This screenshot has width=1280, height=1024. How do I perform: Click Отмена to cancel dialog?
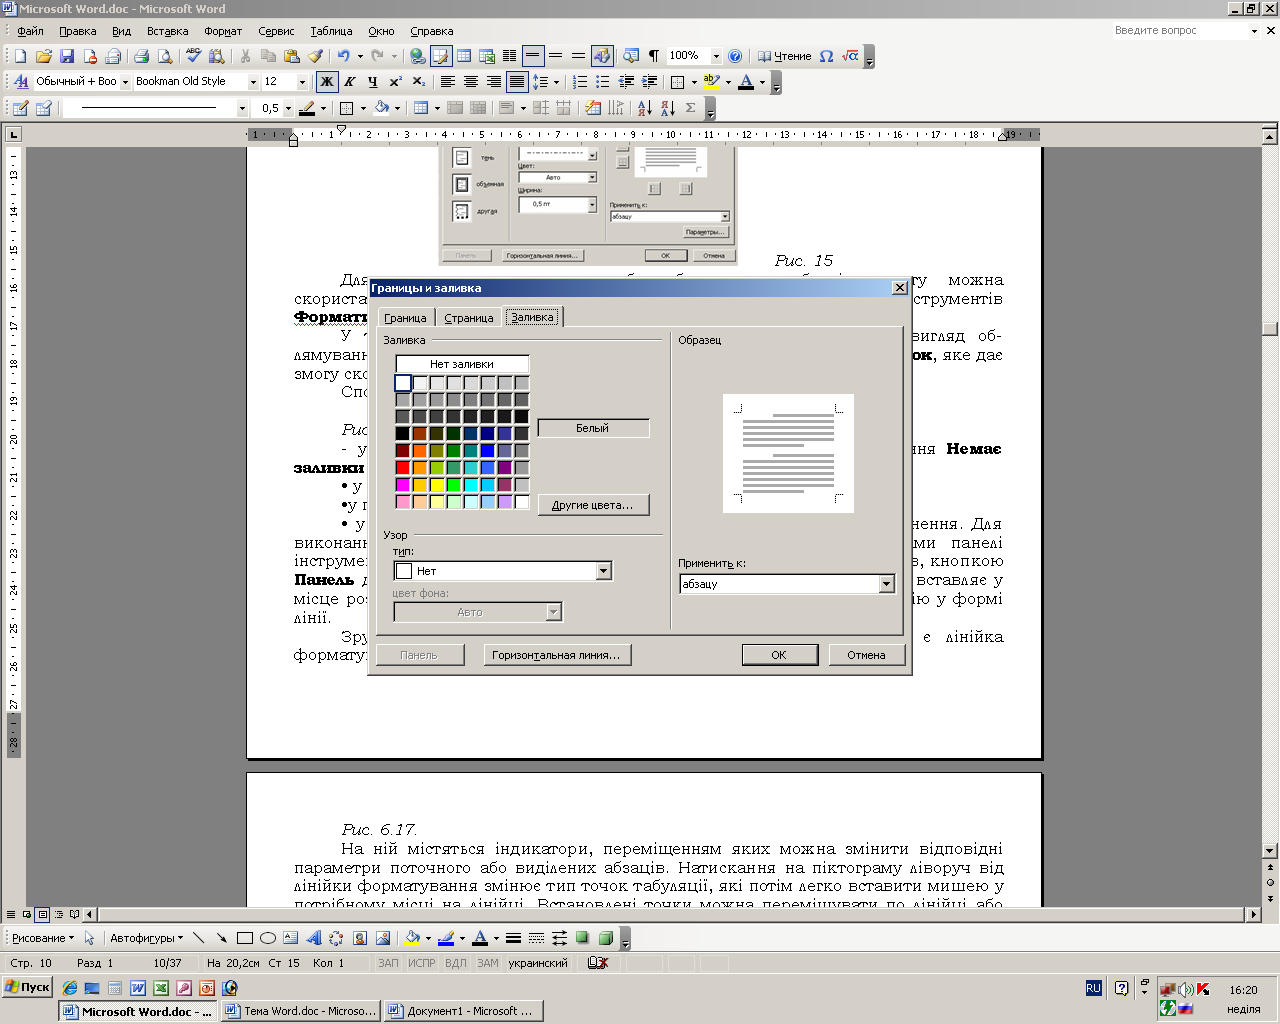[866, 655]
